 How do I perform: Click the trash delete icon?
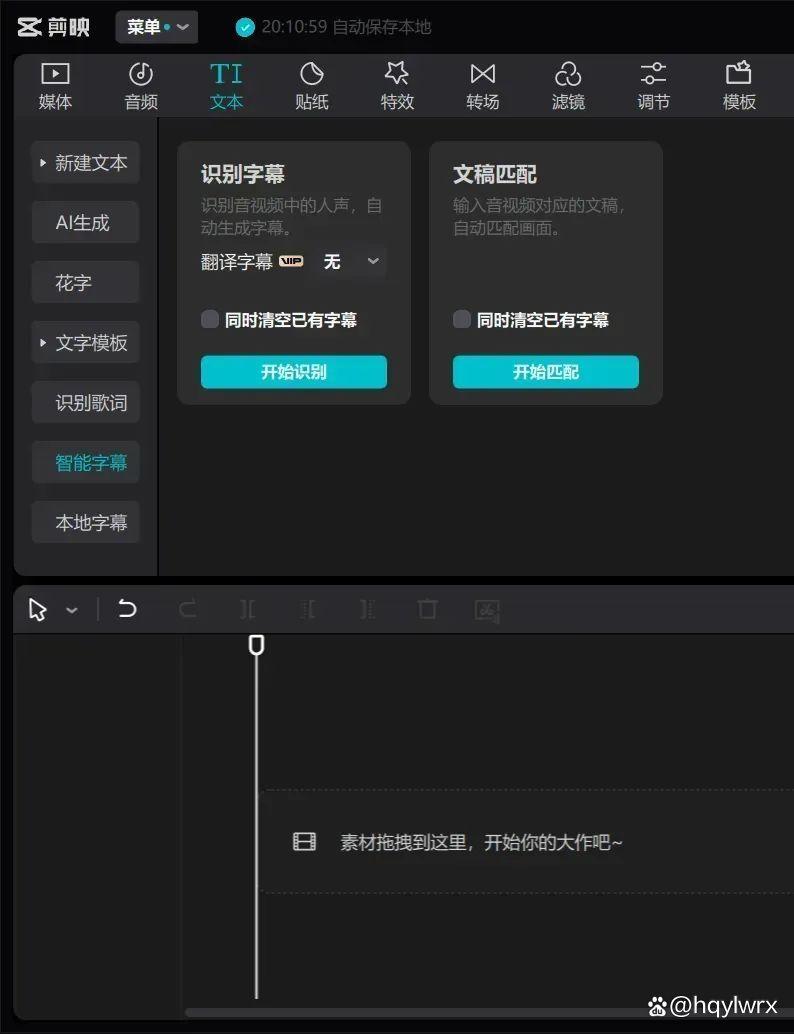click(x=427, y=608)
